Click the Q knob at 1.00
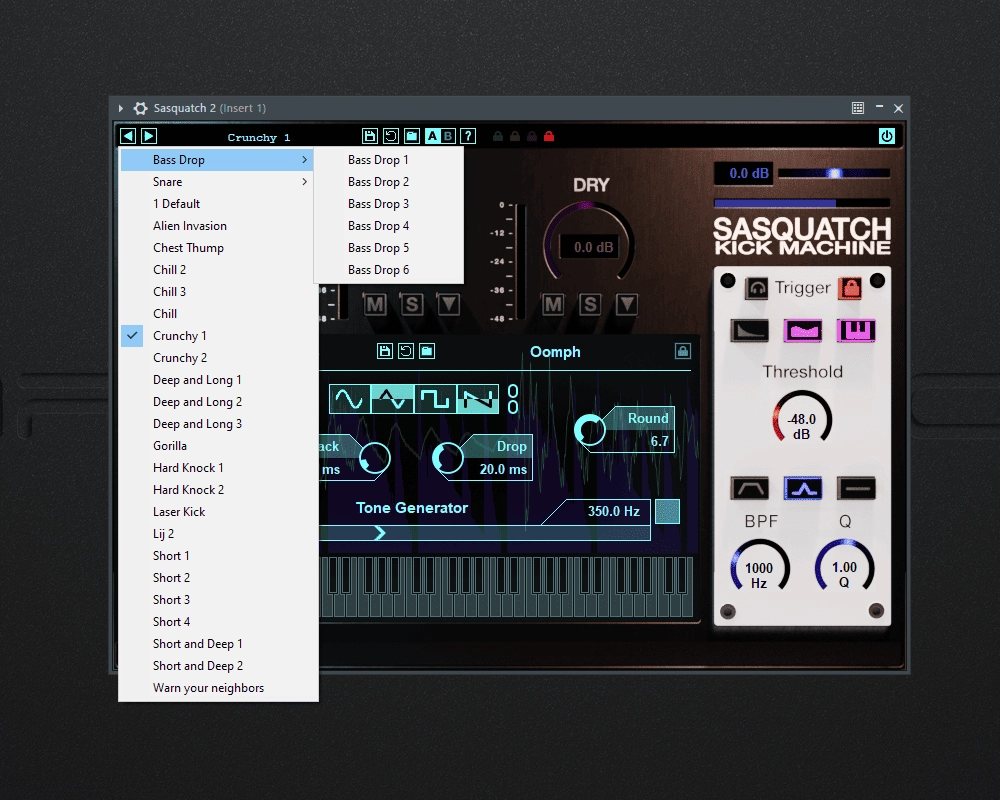 844,567
